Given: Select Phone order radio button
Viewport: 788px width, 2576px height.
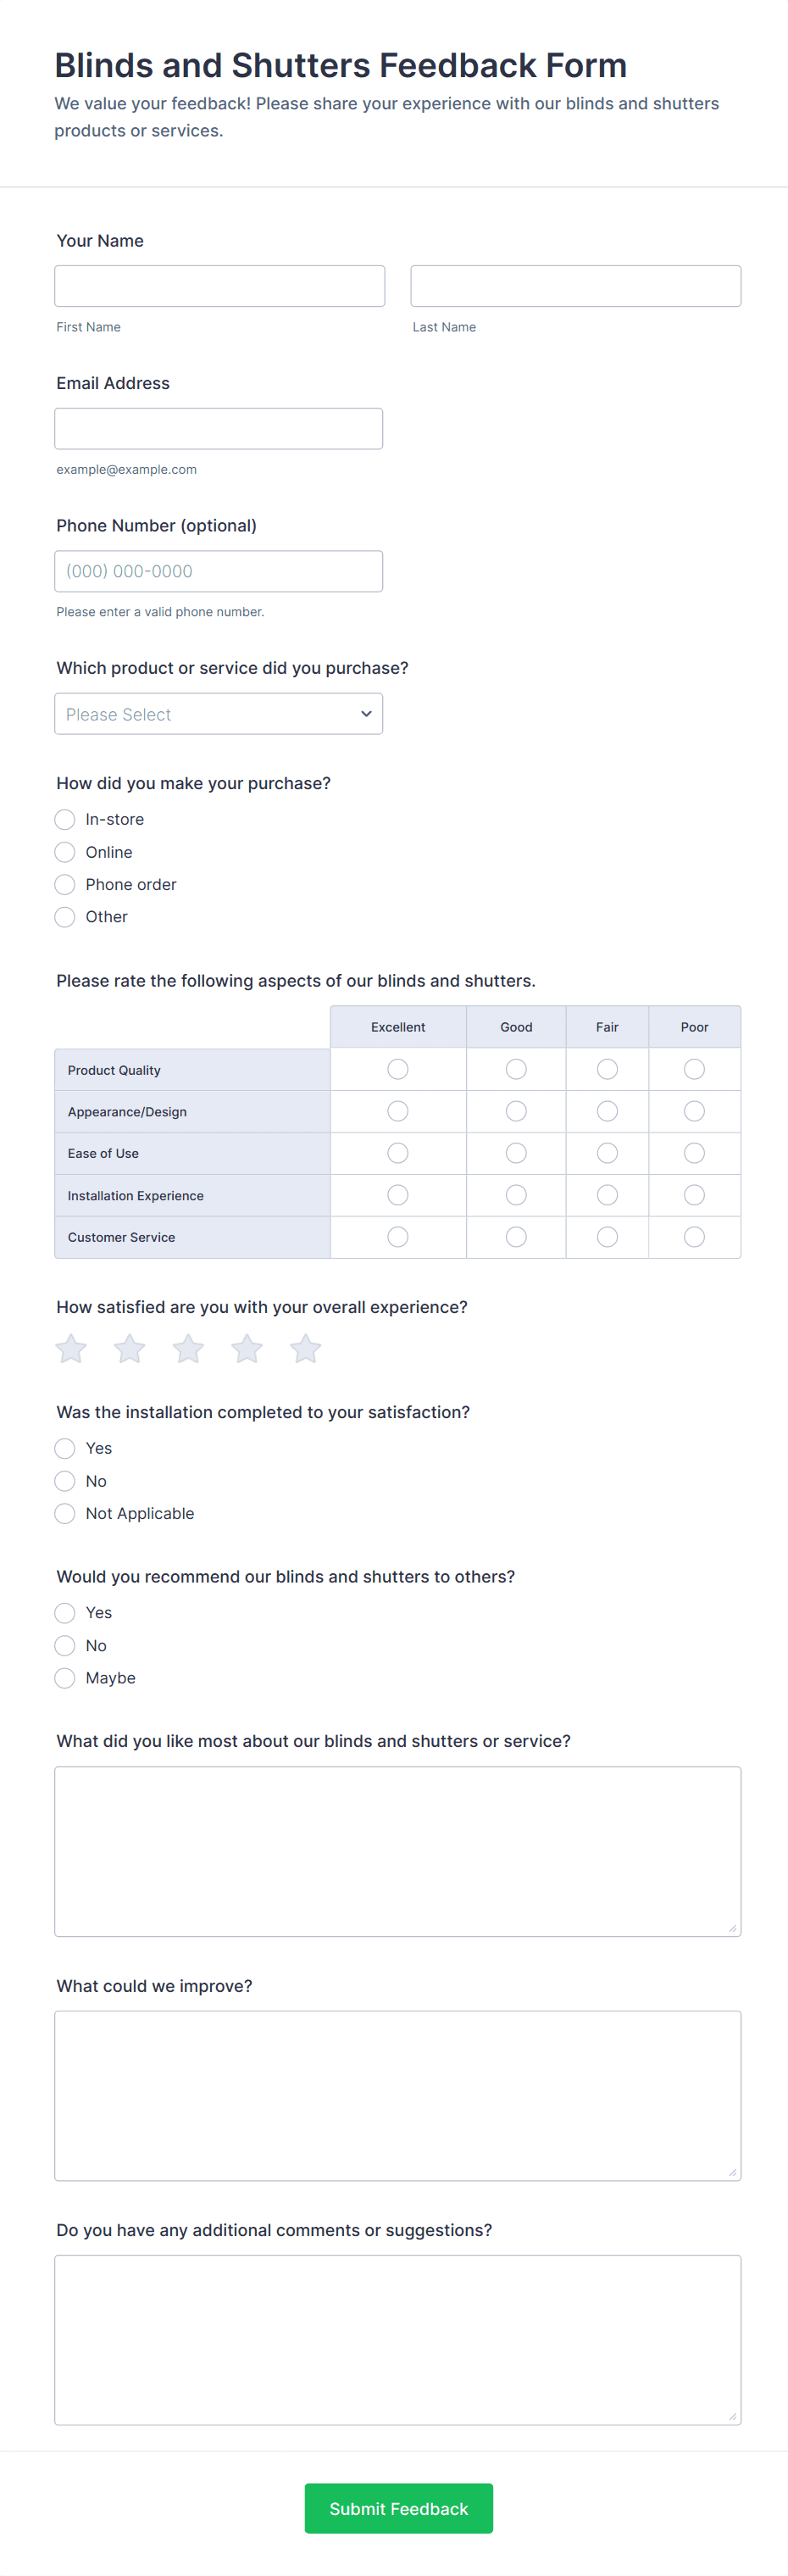Looking at the screenshot, I should [x=65, y=885].
